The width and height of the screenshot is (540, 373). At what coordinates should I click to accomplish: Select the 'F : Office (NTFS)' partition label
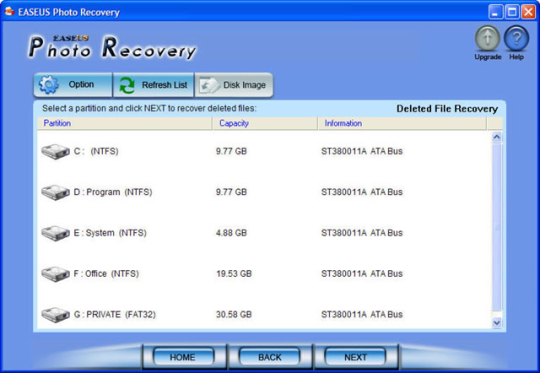coord(106,274)
